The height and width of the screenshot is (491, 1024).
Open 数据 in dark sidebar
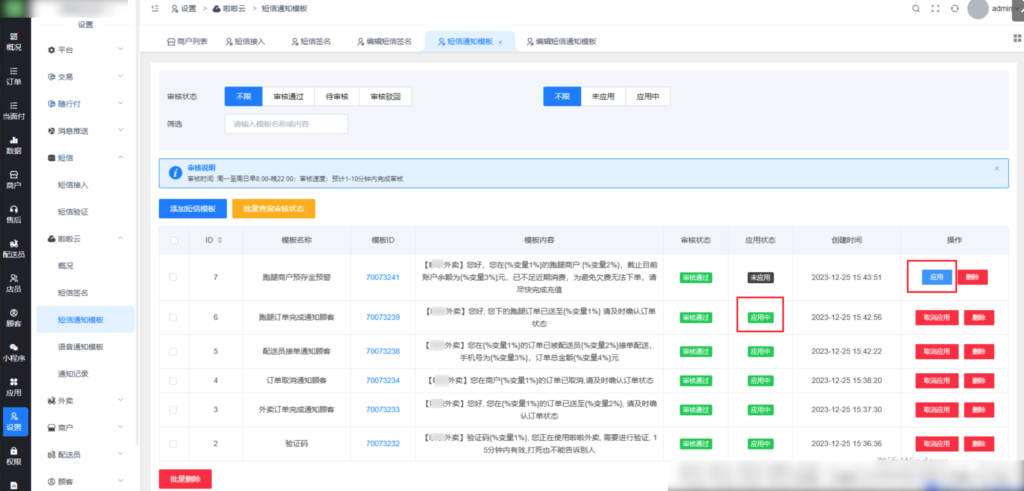pyautogui.click(x=14, y=146)
